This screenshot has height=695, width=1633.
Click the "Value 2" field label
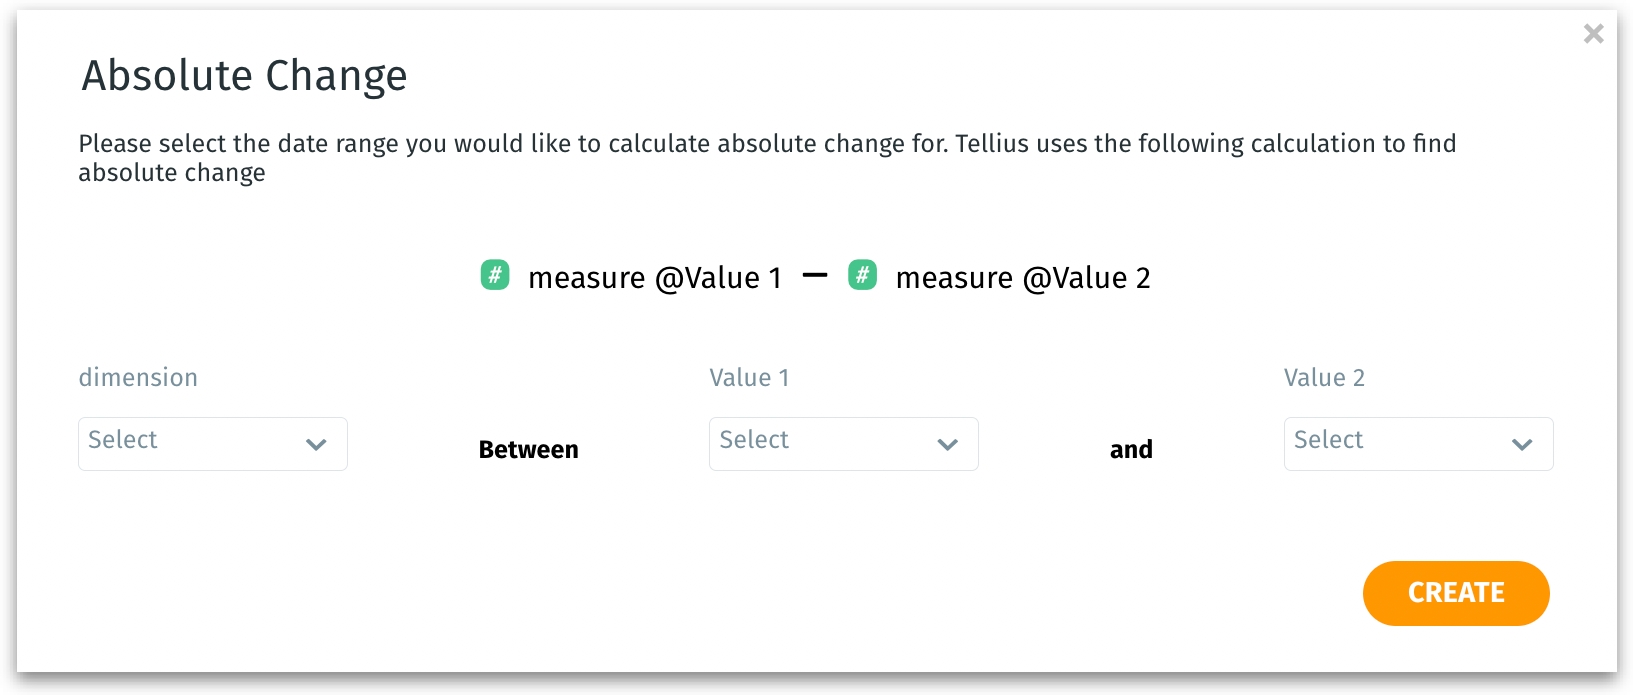pos(1324,378)
